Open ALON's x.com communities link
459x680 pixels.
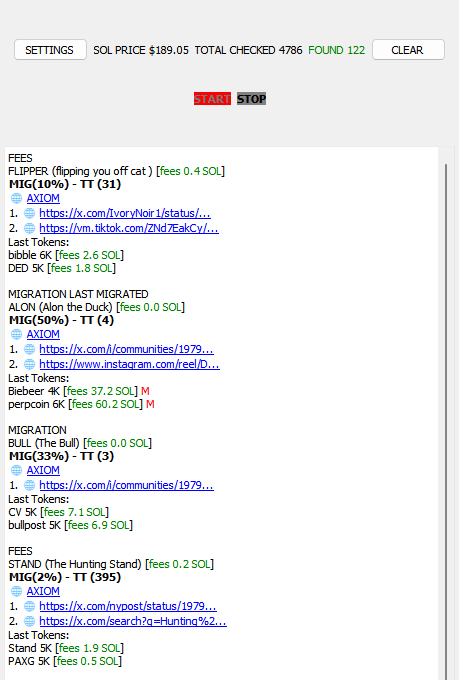[x=126, y=349]
